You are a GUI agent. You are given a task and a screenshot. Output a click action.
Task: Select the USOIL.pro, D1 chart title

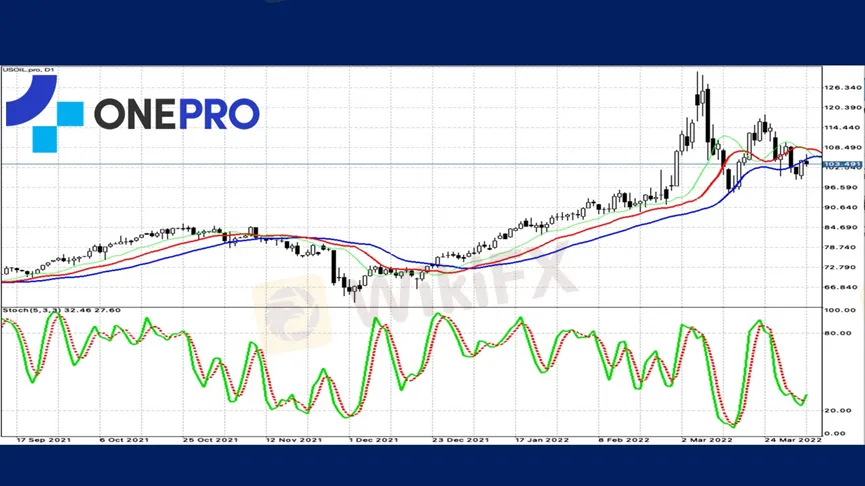[x=28, y=70]
